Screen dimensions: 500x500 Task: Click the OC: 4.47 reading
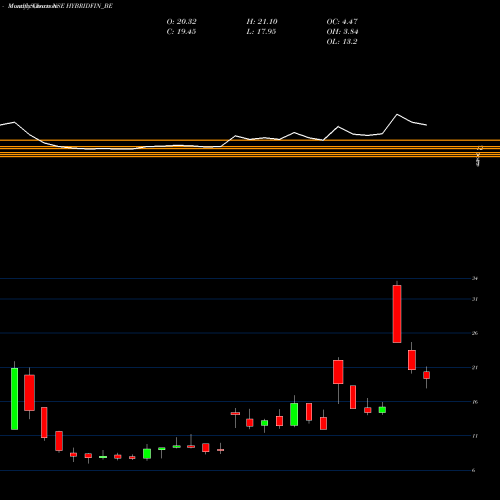[x=342, y=21]
